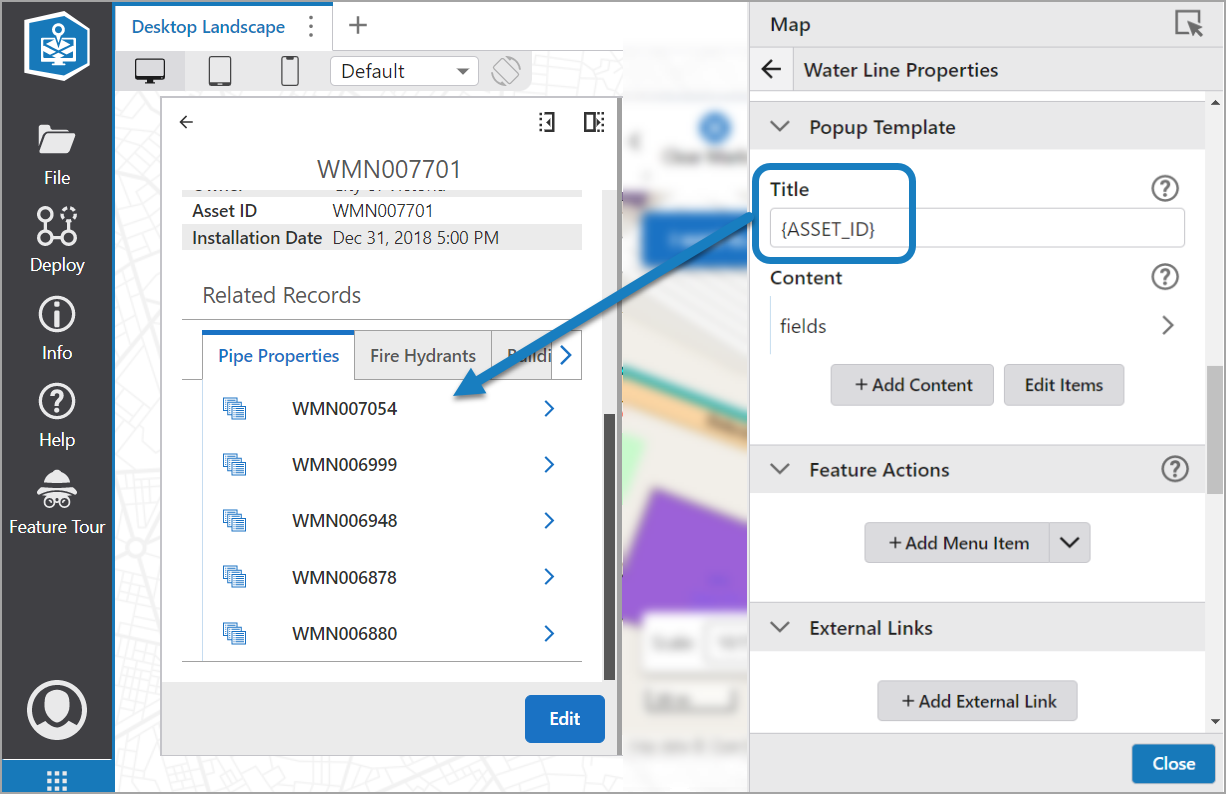Open the Desktop Landscape tab options menu
This screenshot has height=794, width=1226.
tap(311, 26)
